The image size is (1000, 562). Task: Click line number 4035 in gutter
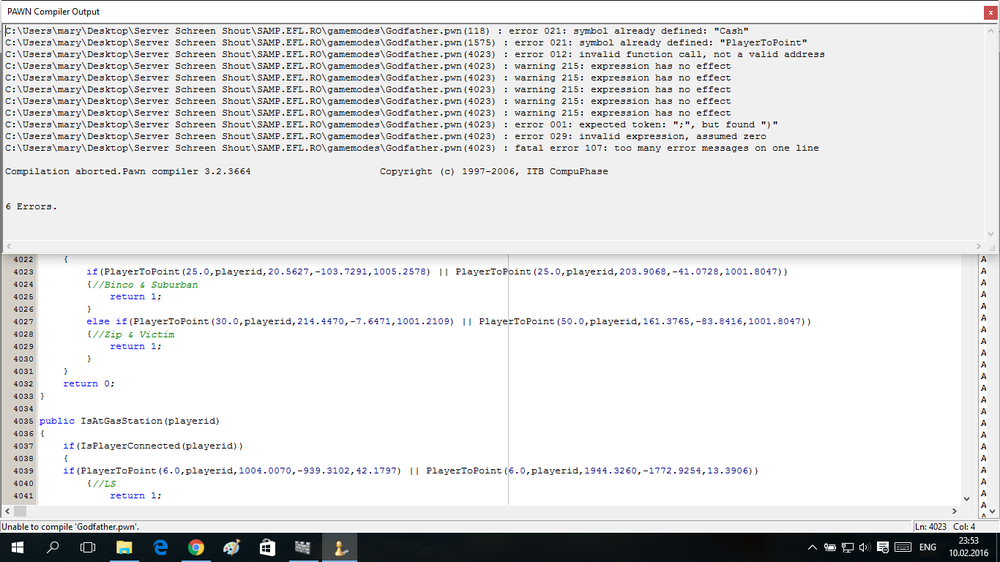23,421
